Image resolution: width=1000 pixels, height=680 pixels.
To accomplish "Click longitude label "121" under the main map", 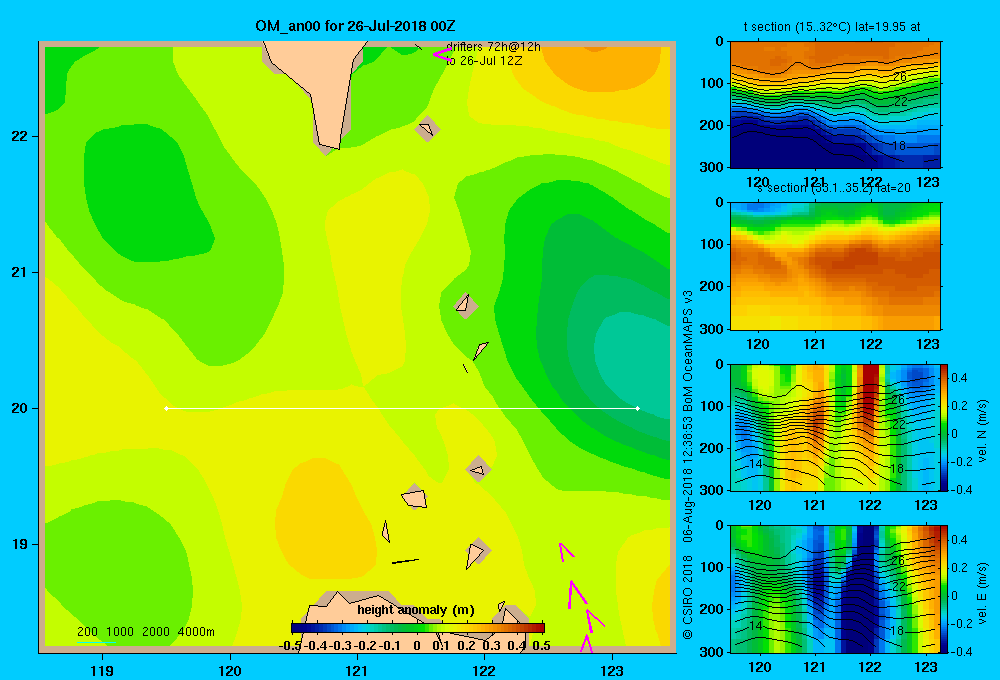I will (x=357, y=670).
